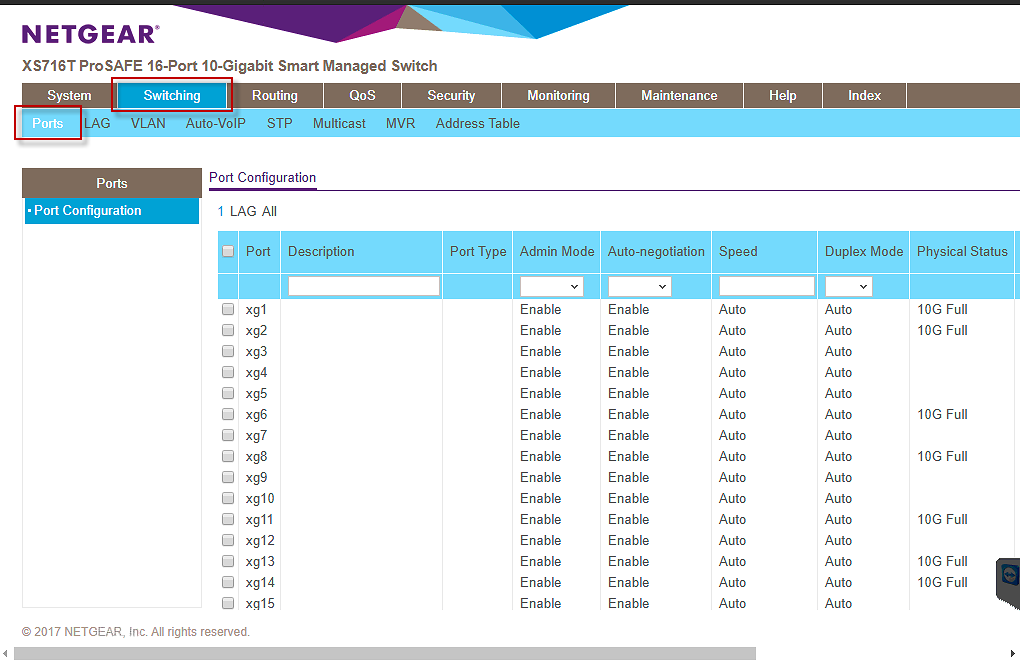Click the scrollbar left arrow
This screenshot has width=1020, height=660.
coord(5,653)
